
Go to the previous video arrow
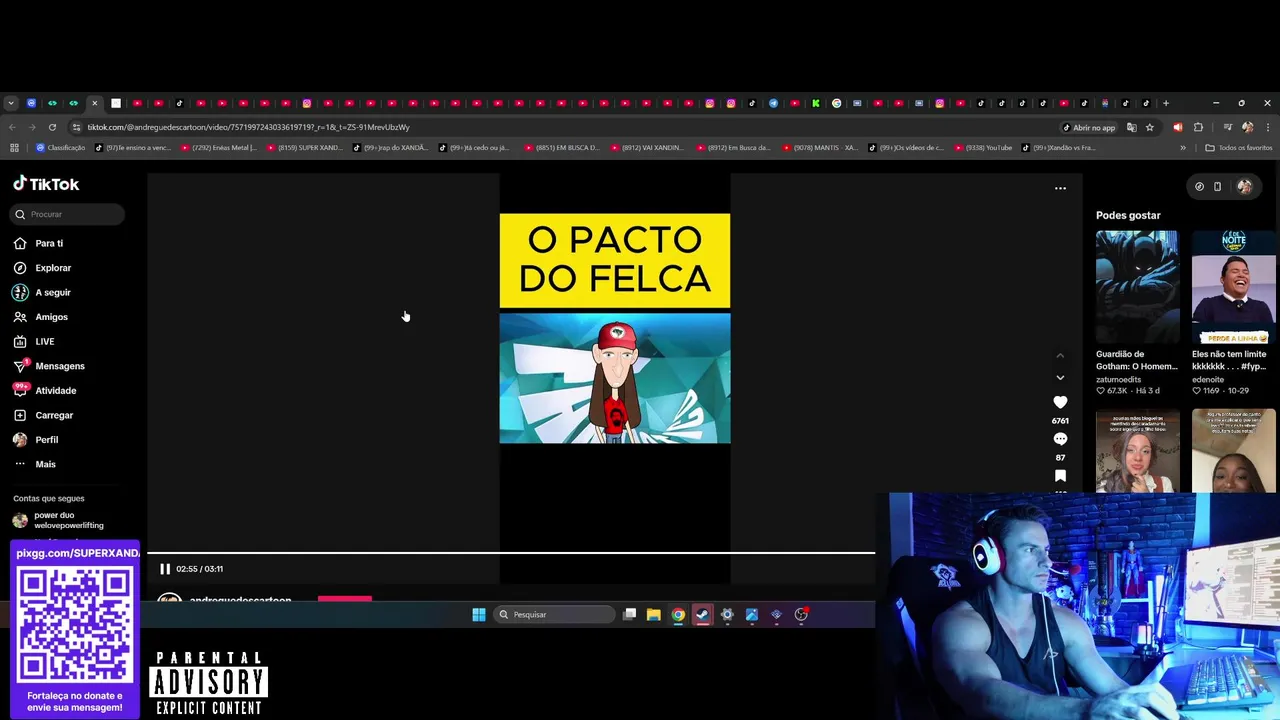(1060, 355)
